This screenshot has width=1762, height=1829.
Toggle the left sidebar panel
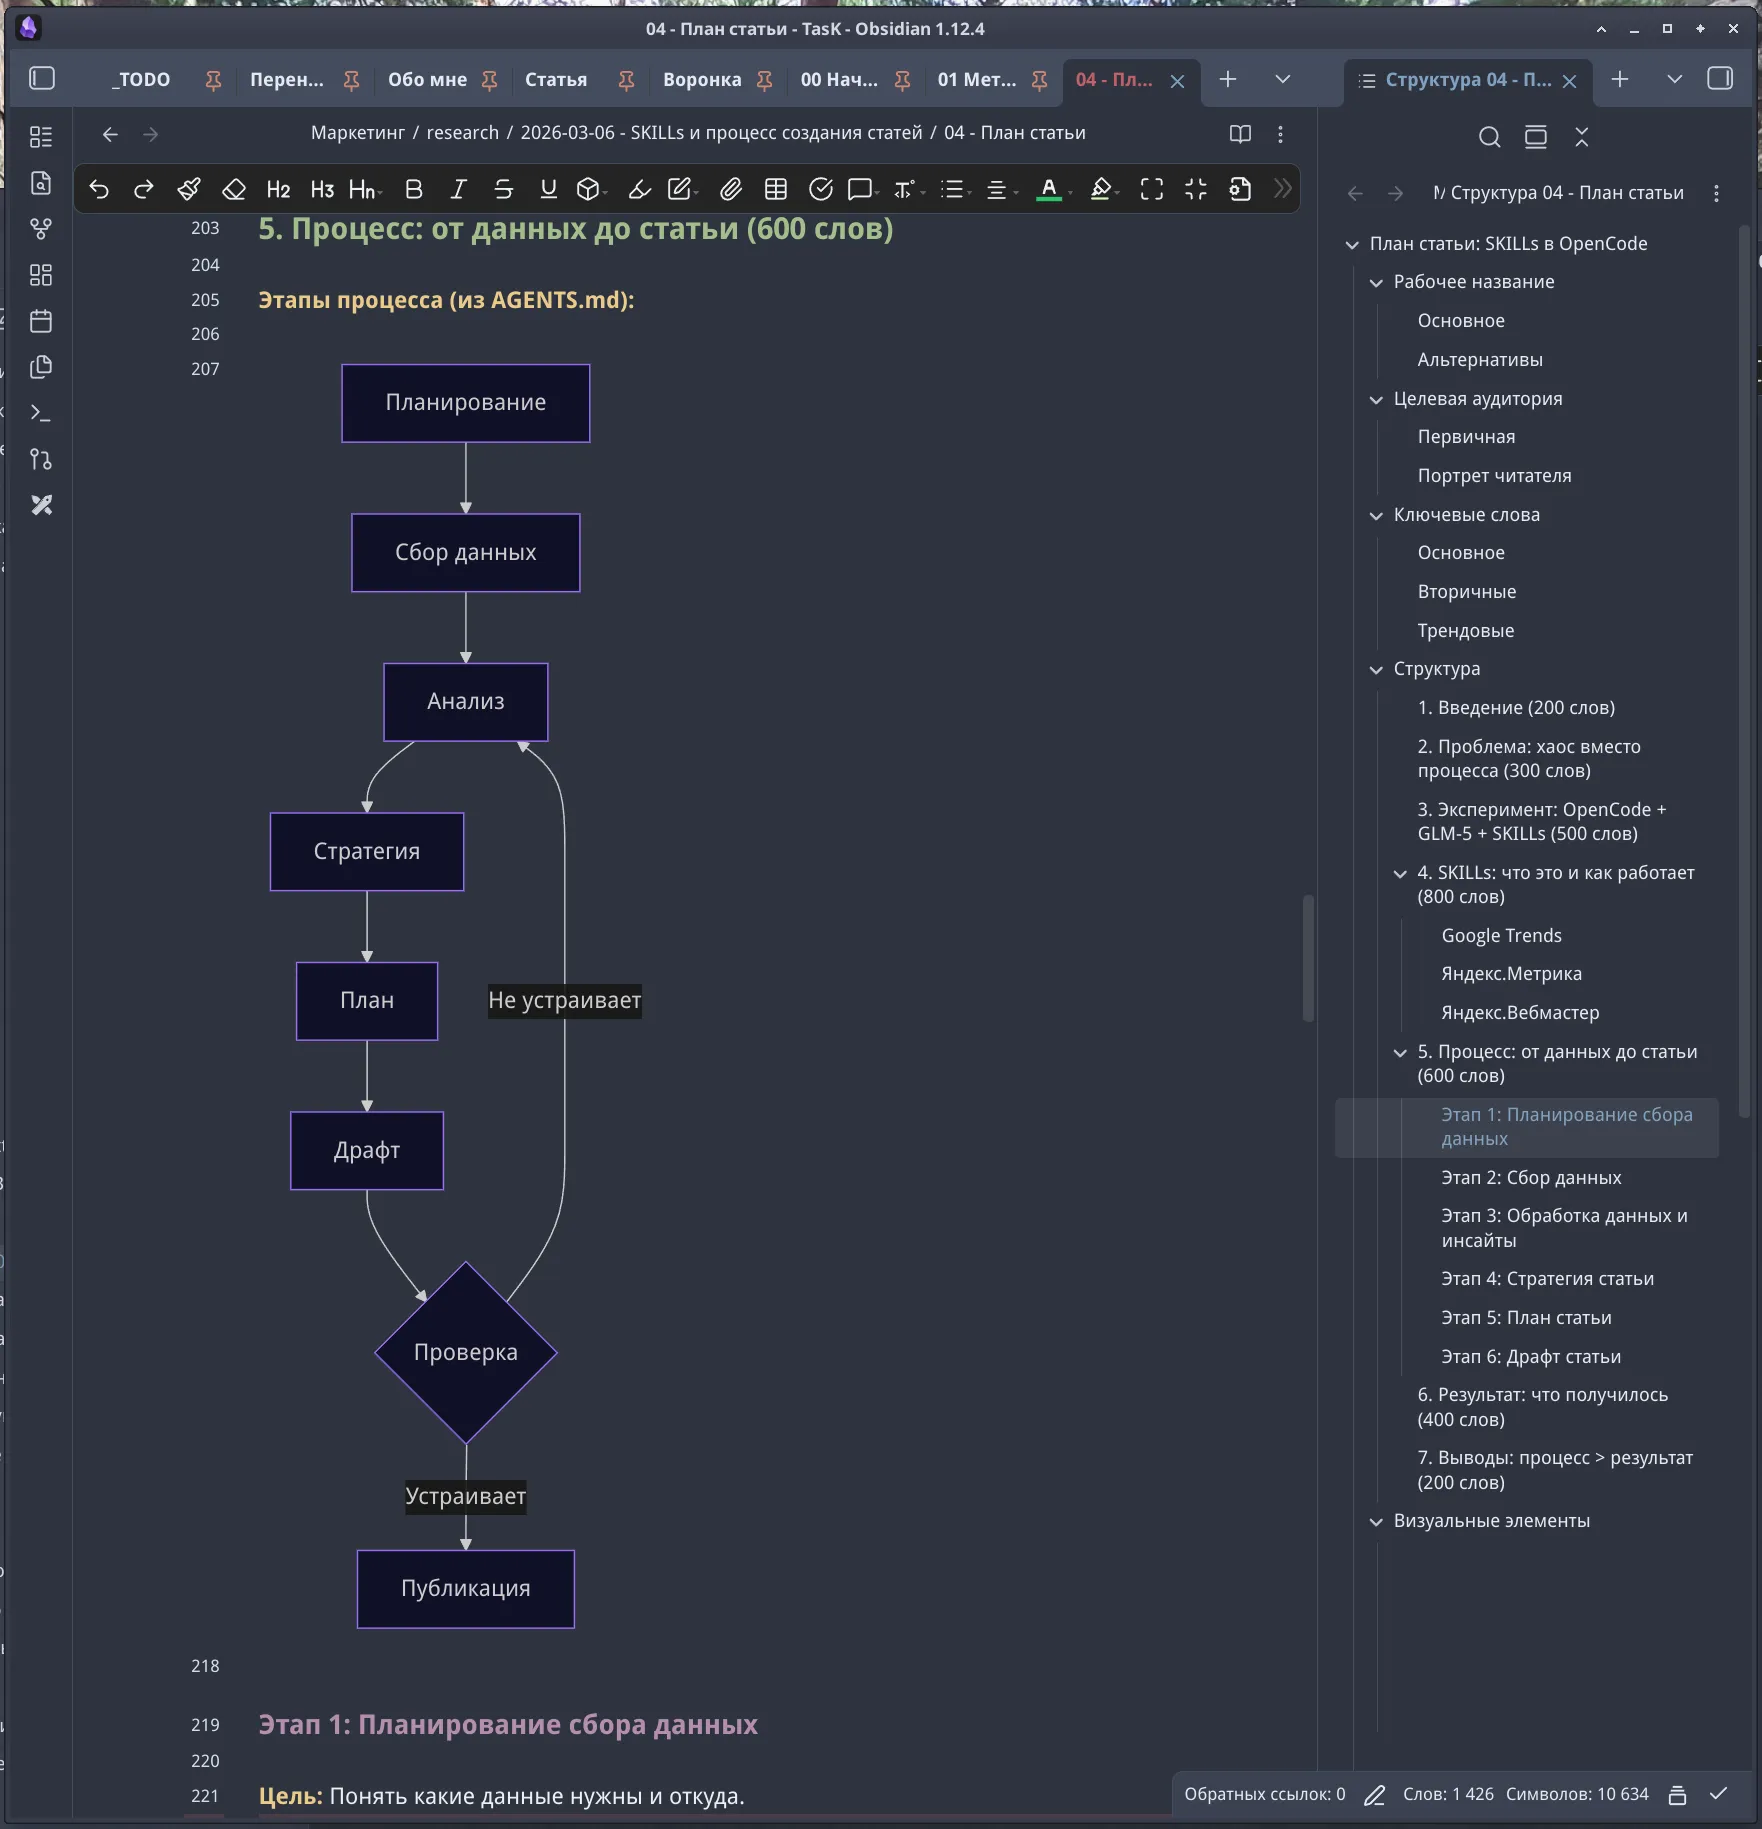point(42,79)
